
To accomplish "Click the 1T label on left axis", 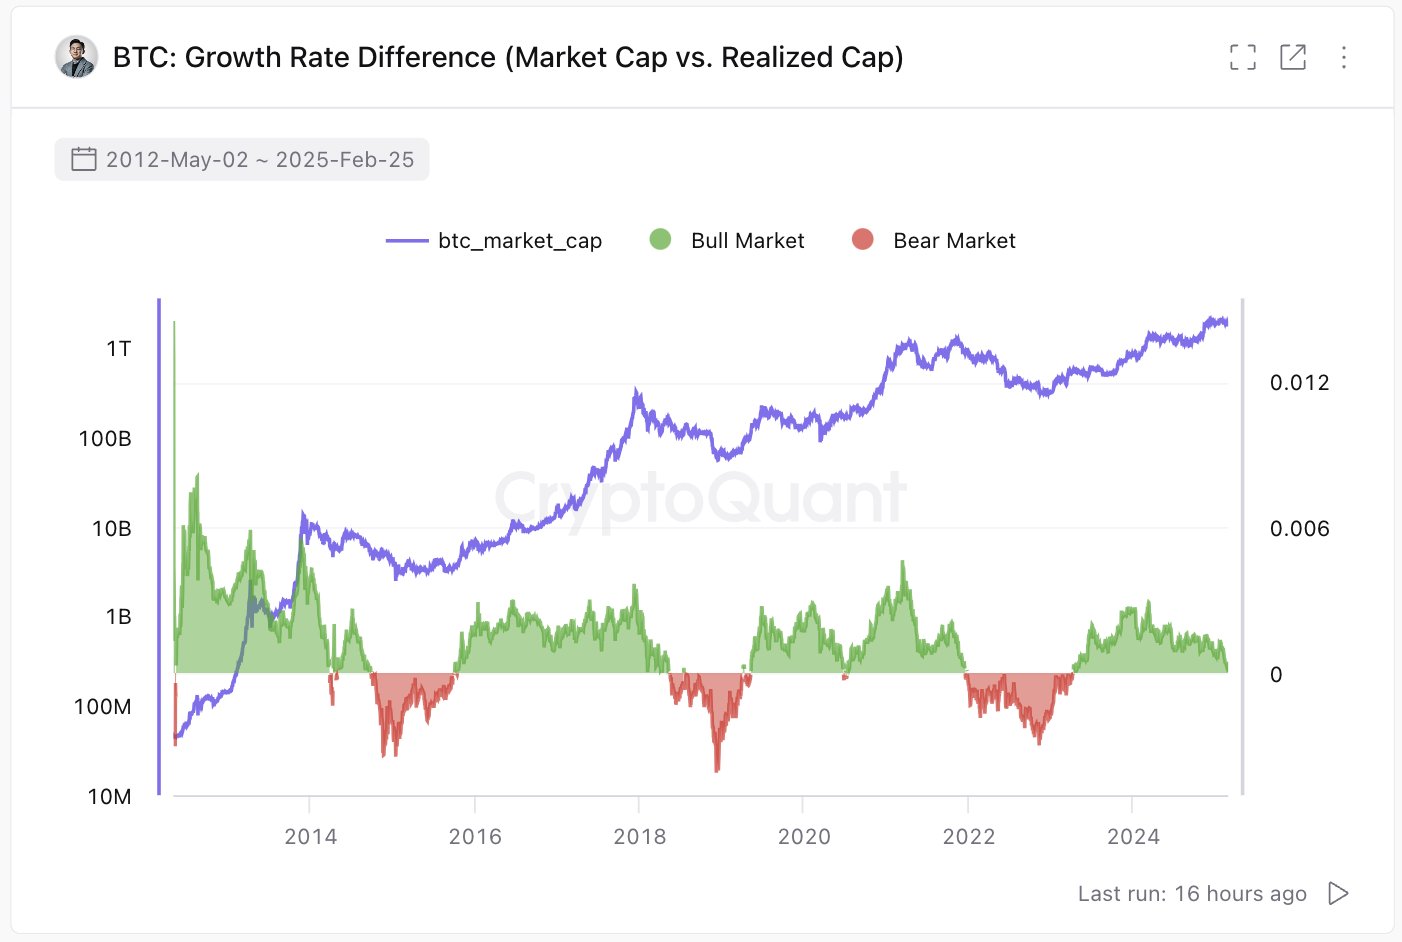I will (118, 349).
